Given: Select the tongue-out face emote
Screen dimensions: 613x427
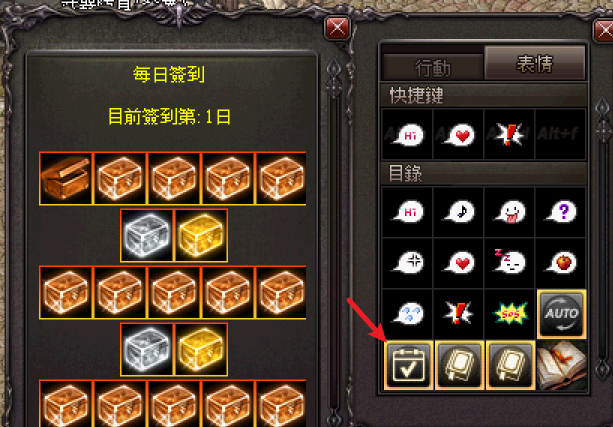Looking at the screenshot, I should pos(510,212).
